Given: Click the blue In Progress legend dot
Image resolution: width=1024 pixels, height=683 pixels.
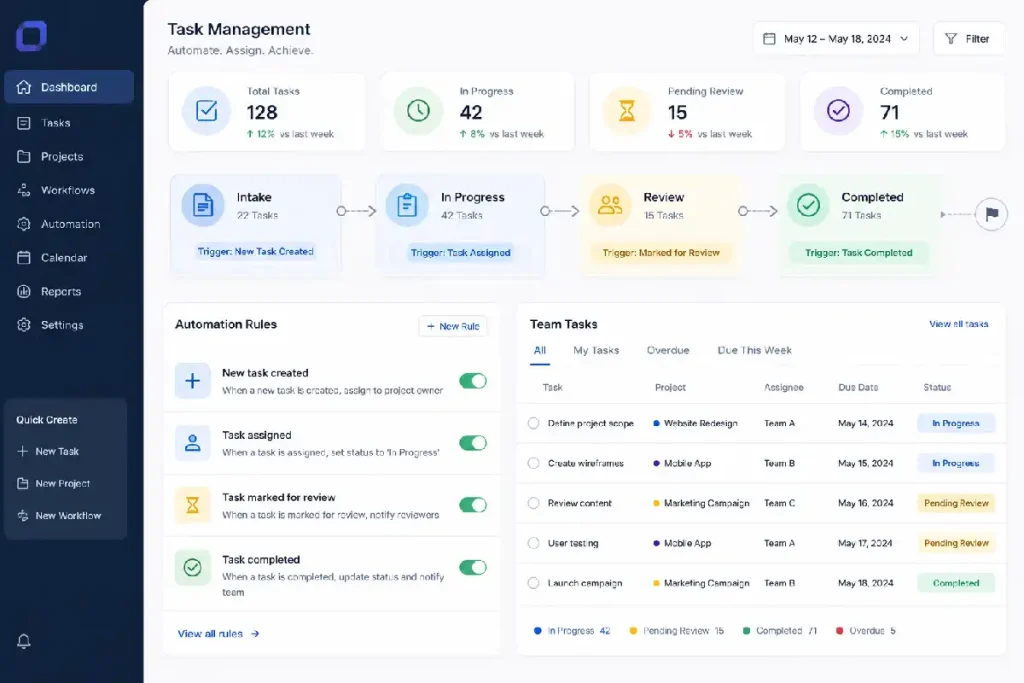Looking at the screenshot, I should pyautogui.click(x=537, y=631).
